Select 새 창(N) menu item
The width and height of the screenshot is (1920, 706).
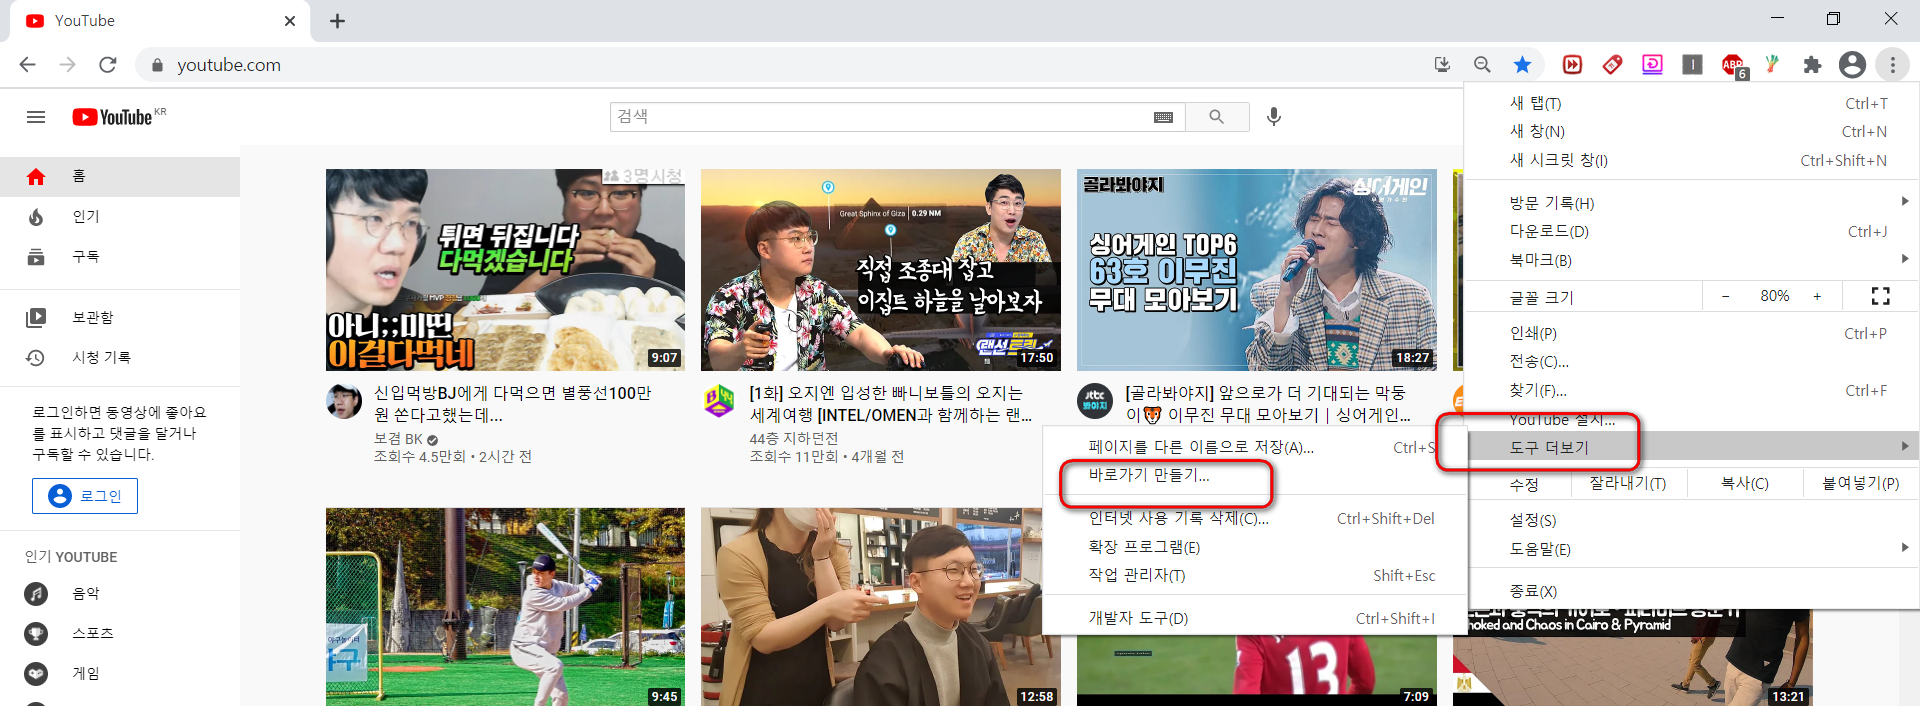tap(1692, 131)
